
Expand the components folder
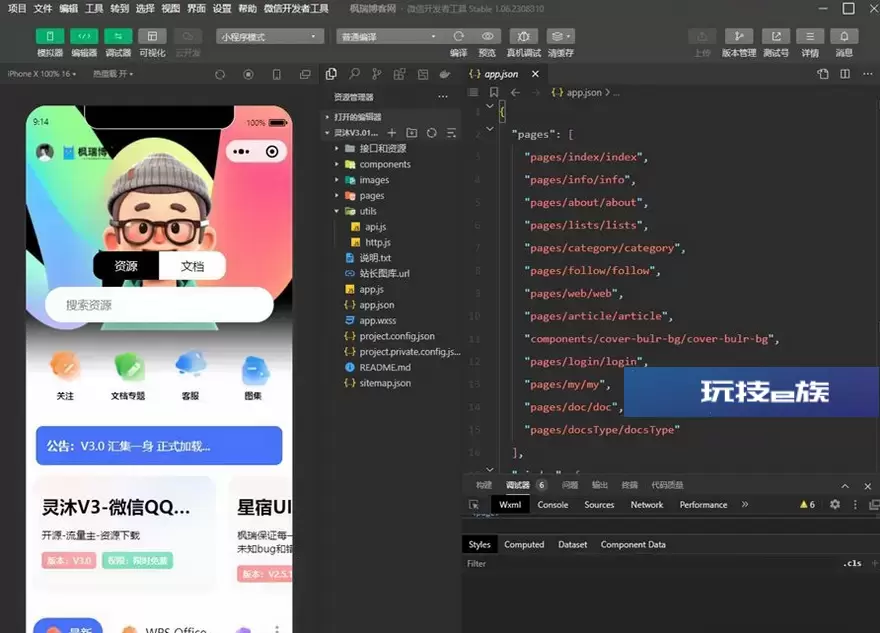tap(385, 164)
